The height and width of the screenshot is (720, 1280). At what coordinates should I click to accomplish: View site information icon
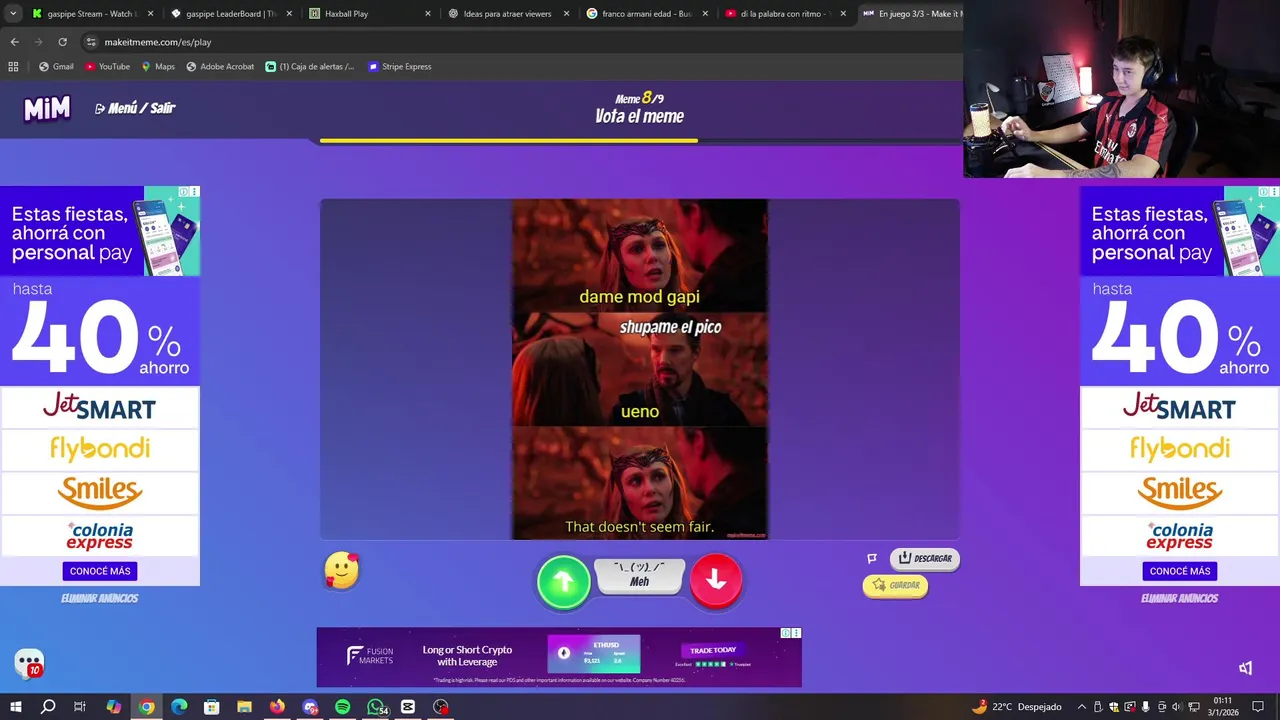pyautogui.click(x=91, y=42)
